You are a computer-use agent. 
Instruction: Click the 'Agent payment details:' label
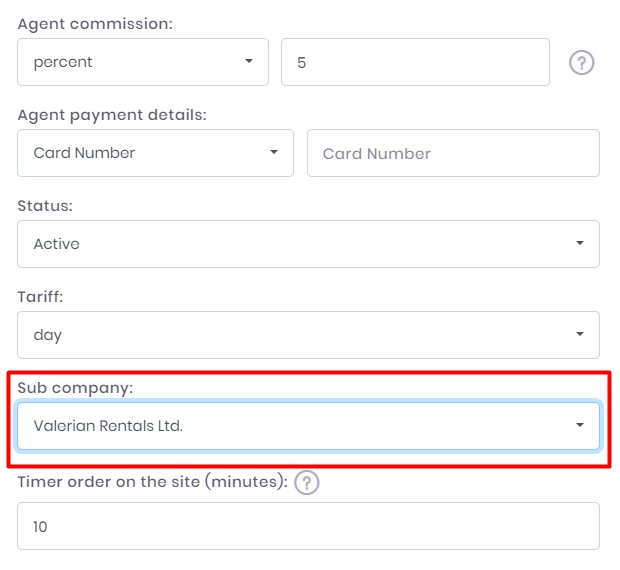112,115
